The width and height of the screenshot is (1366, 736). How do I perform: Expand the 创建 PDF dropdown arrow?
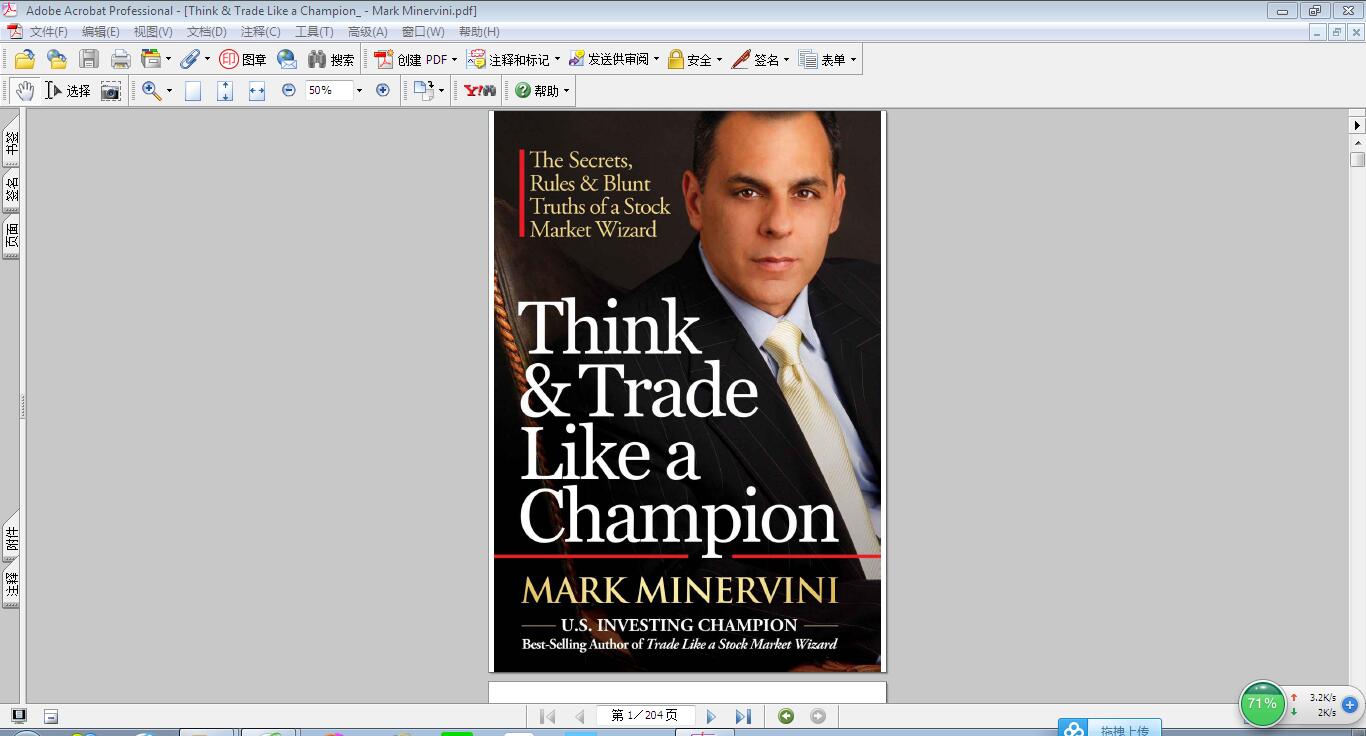(x=454, y=60)
